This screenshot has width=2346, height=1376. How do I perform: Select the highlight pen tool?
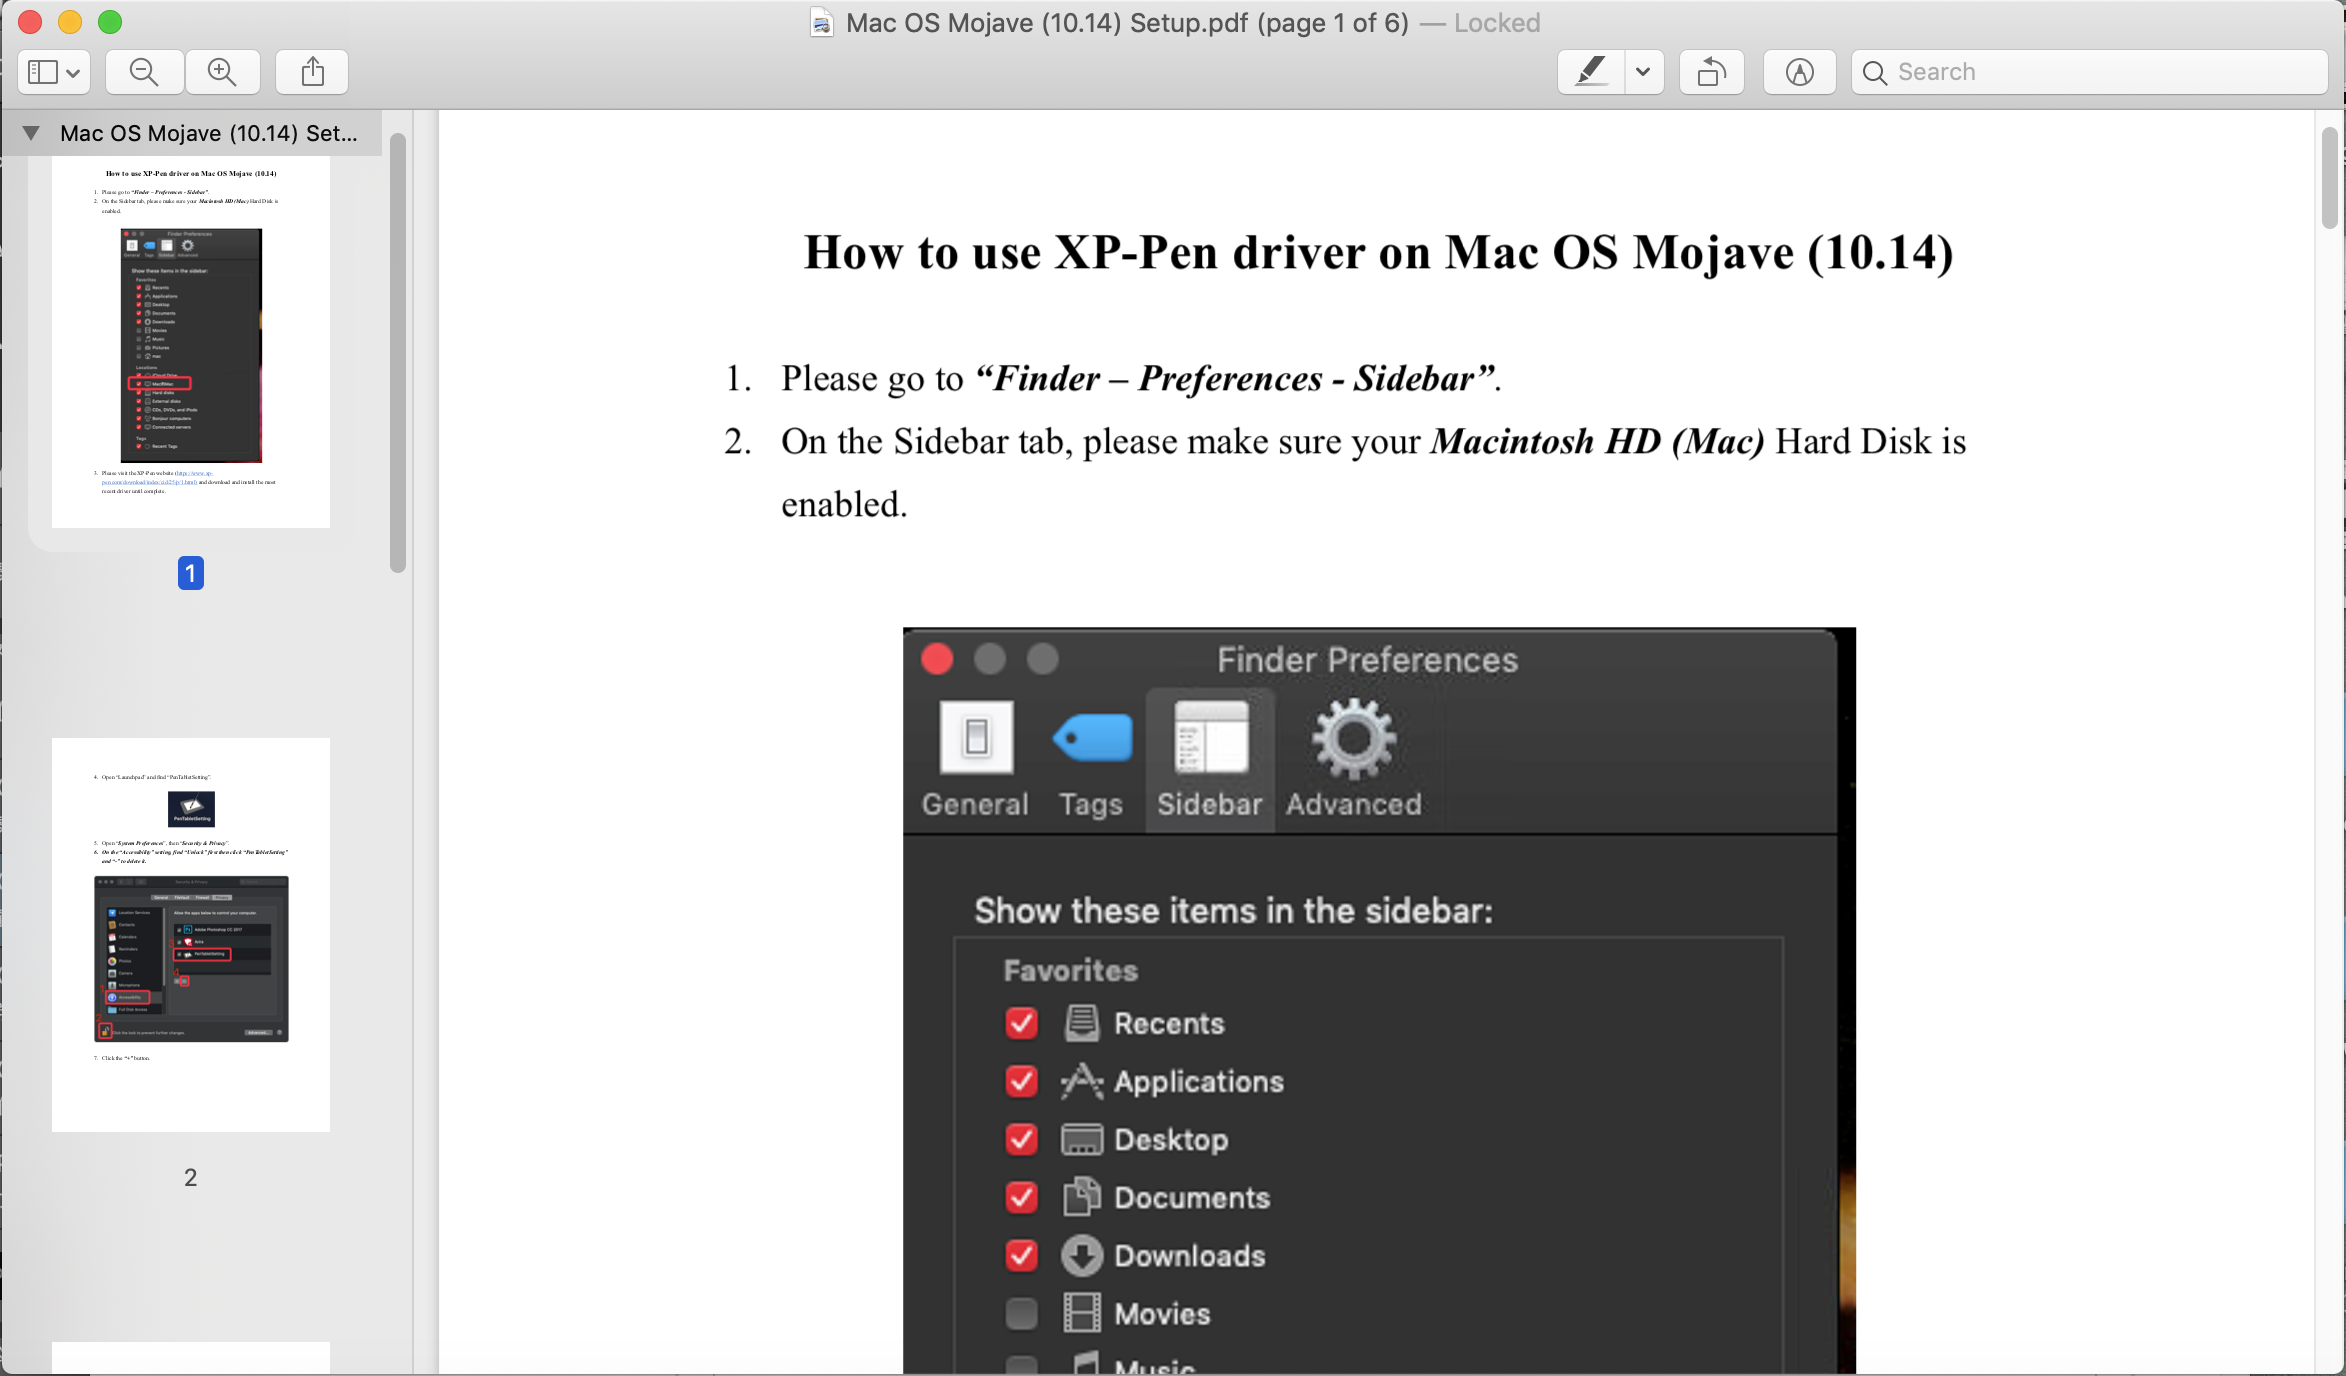tap(1590, 72)
